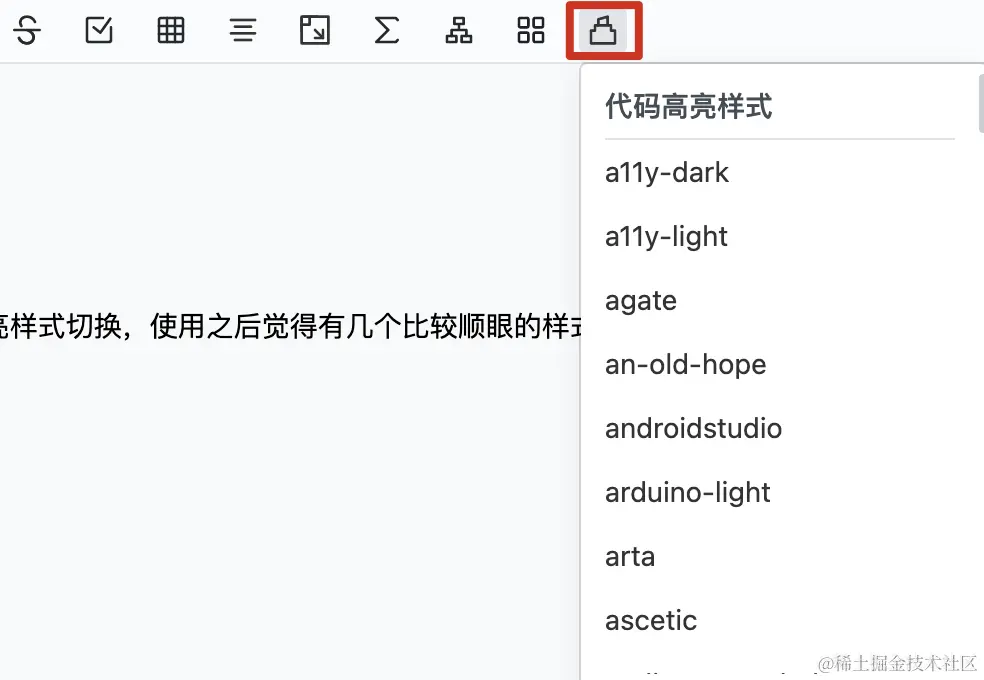Click the image resize arrow icon
984x680 pixels.
pyautogui.click(x=315, y=30)
